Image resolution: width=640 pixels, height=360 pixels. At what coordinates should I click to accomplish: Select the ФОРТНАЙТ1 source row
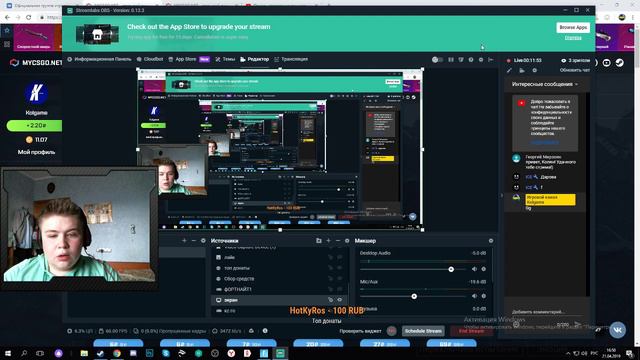[x=280, y=289]
